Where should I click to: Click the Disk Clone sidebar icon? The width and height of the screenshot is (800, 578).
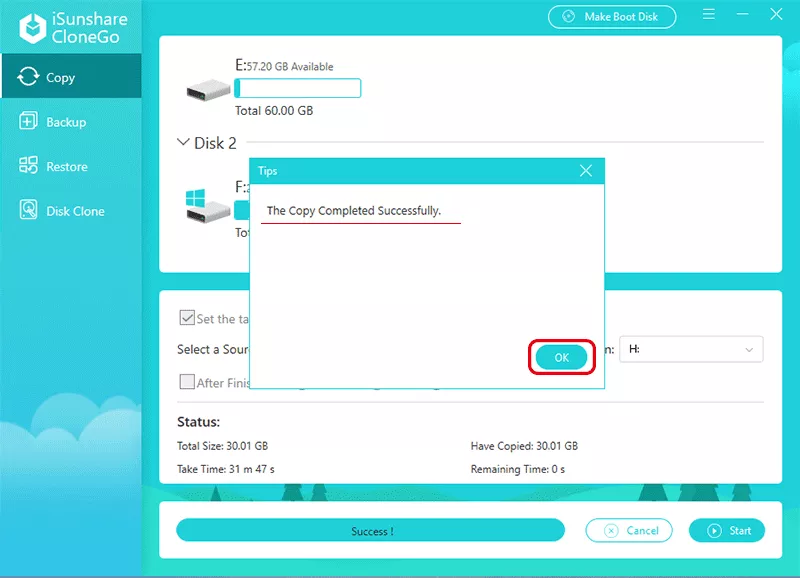click(28, 211)
